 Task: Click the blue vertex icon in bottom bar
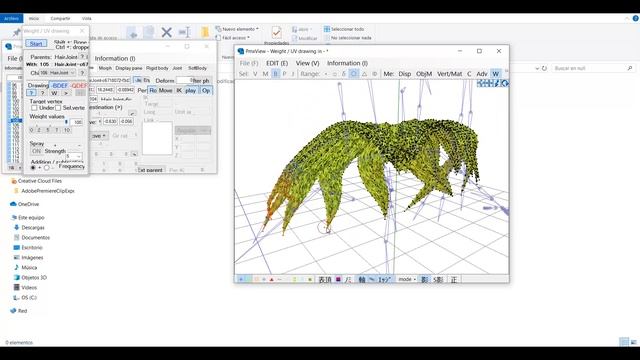click(241, 280)
